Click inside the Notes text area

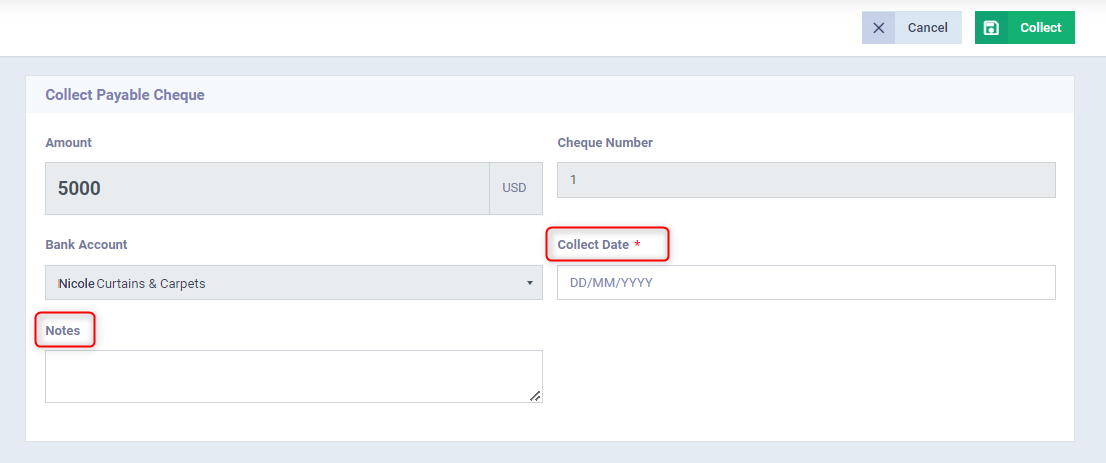coord(294,377)
